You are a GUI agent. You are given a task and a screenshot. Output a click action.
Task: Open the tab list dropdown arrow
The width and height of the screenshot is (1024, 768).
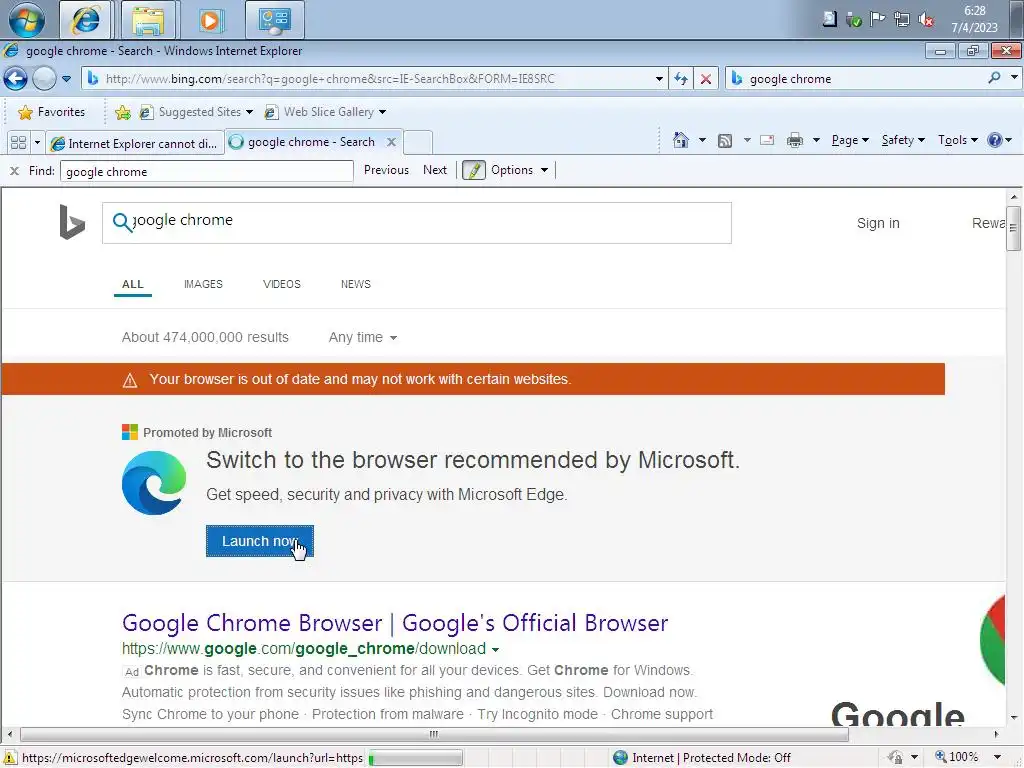37,142
